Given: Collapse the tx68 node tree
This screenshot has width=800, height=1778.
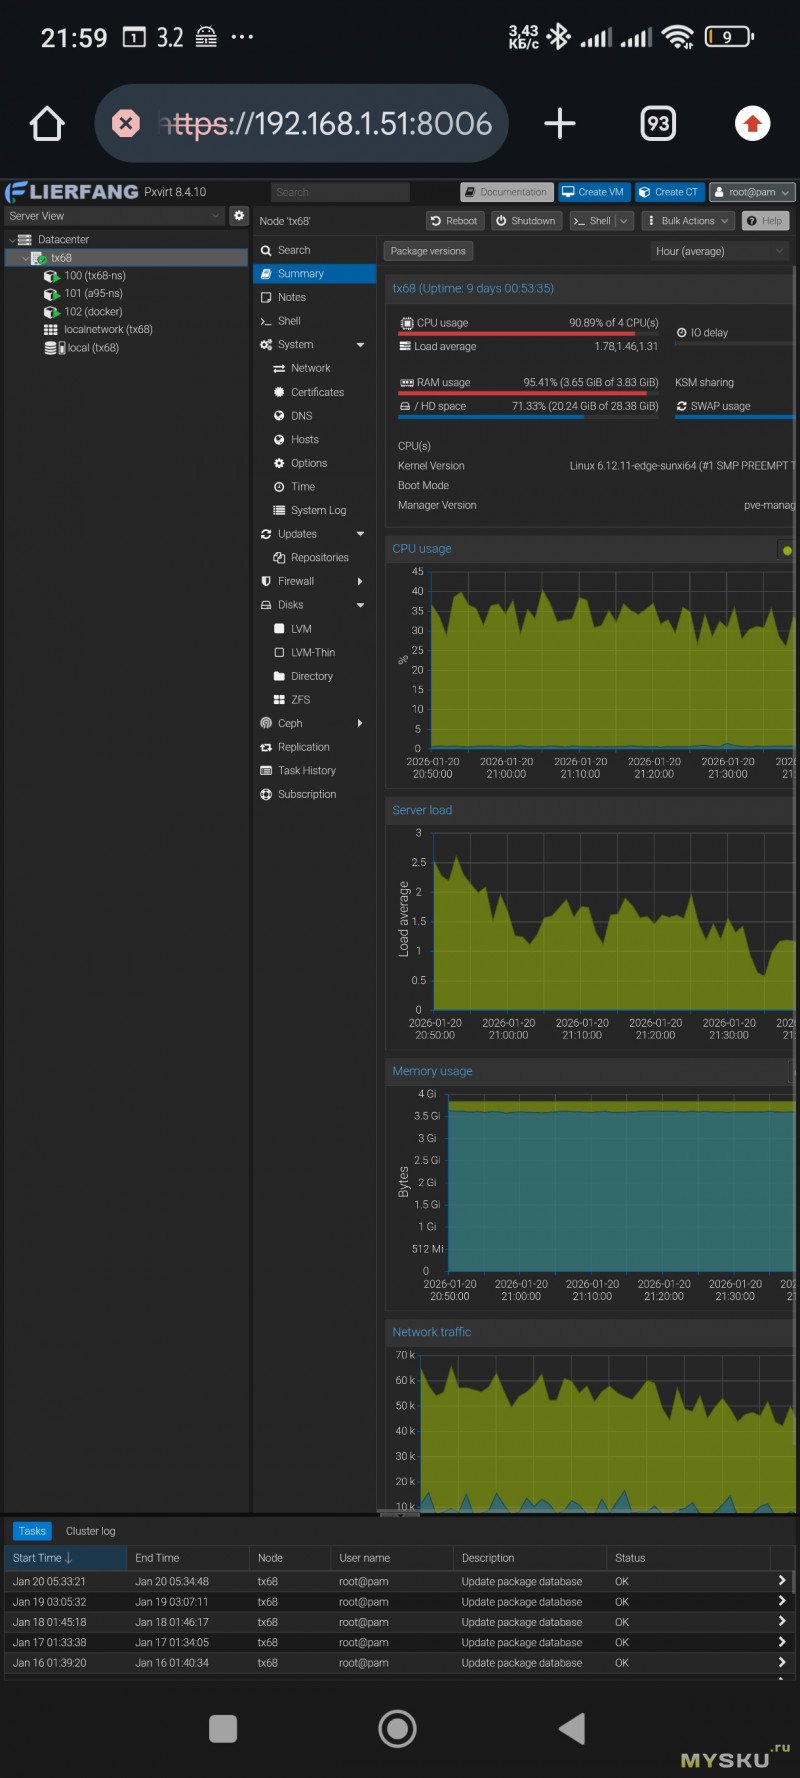Looking at the screenshot, I should point(25,258).
